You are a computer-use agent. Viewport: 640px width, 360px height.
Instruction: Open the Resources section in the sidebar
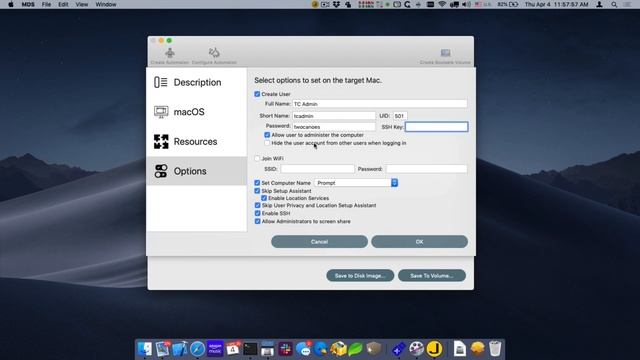click(197, 142)
